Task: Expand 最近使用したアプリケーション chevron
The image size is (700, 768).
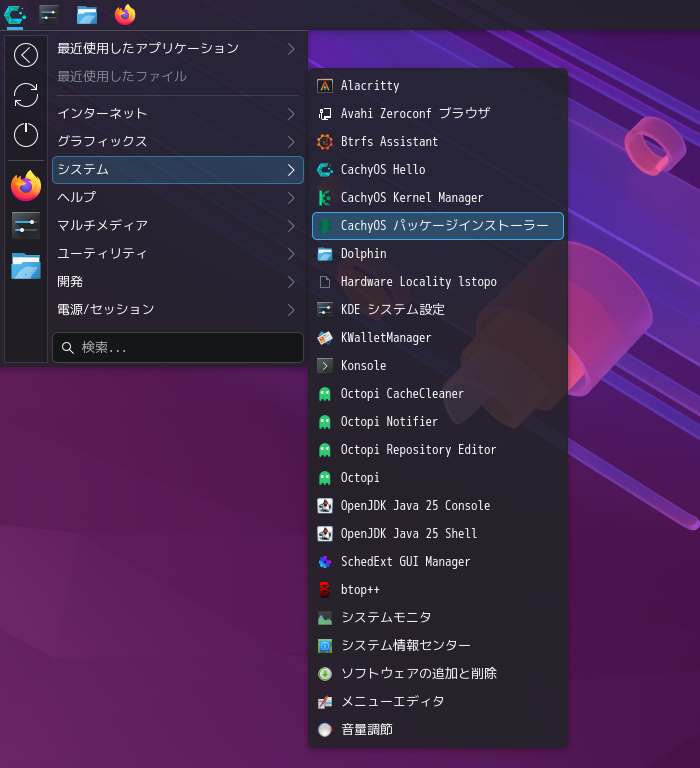Action: [291, 48]
